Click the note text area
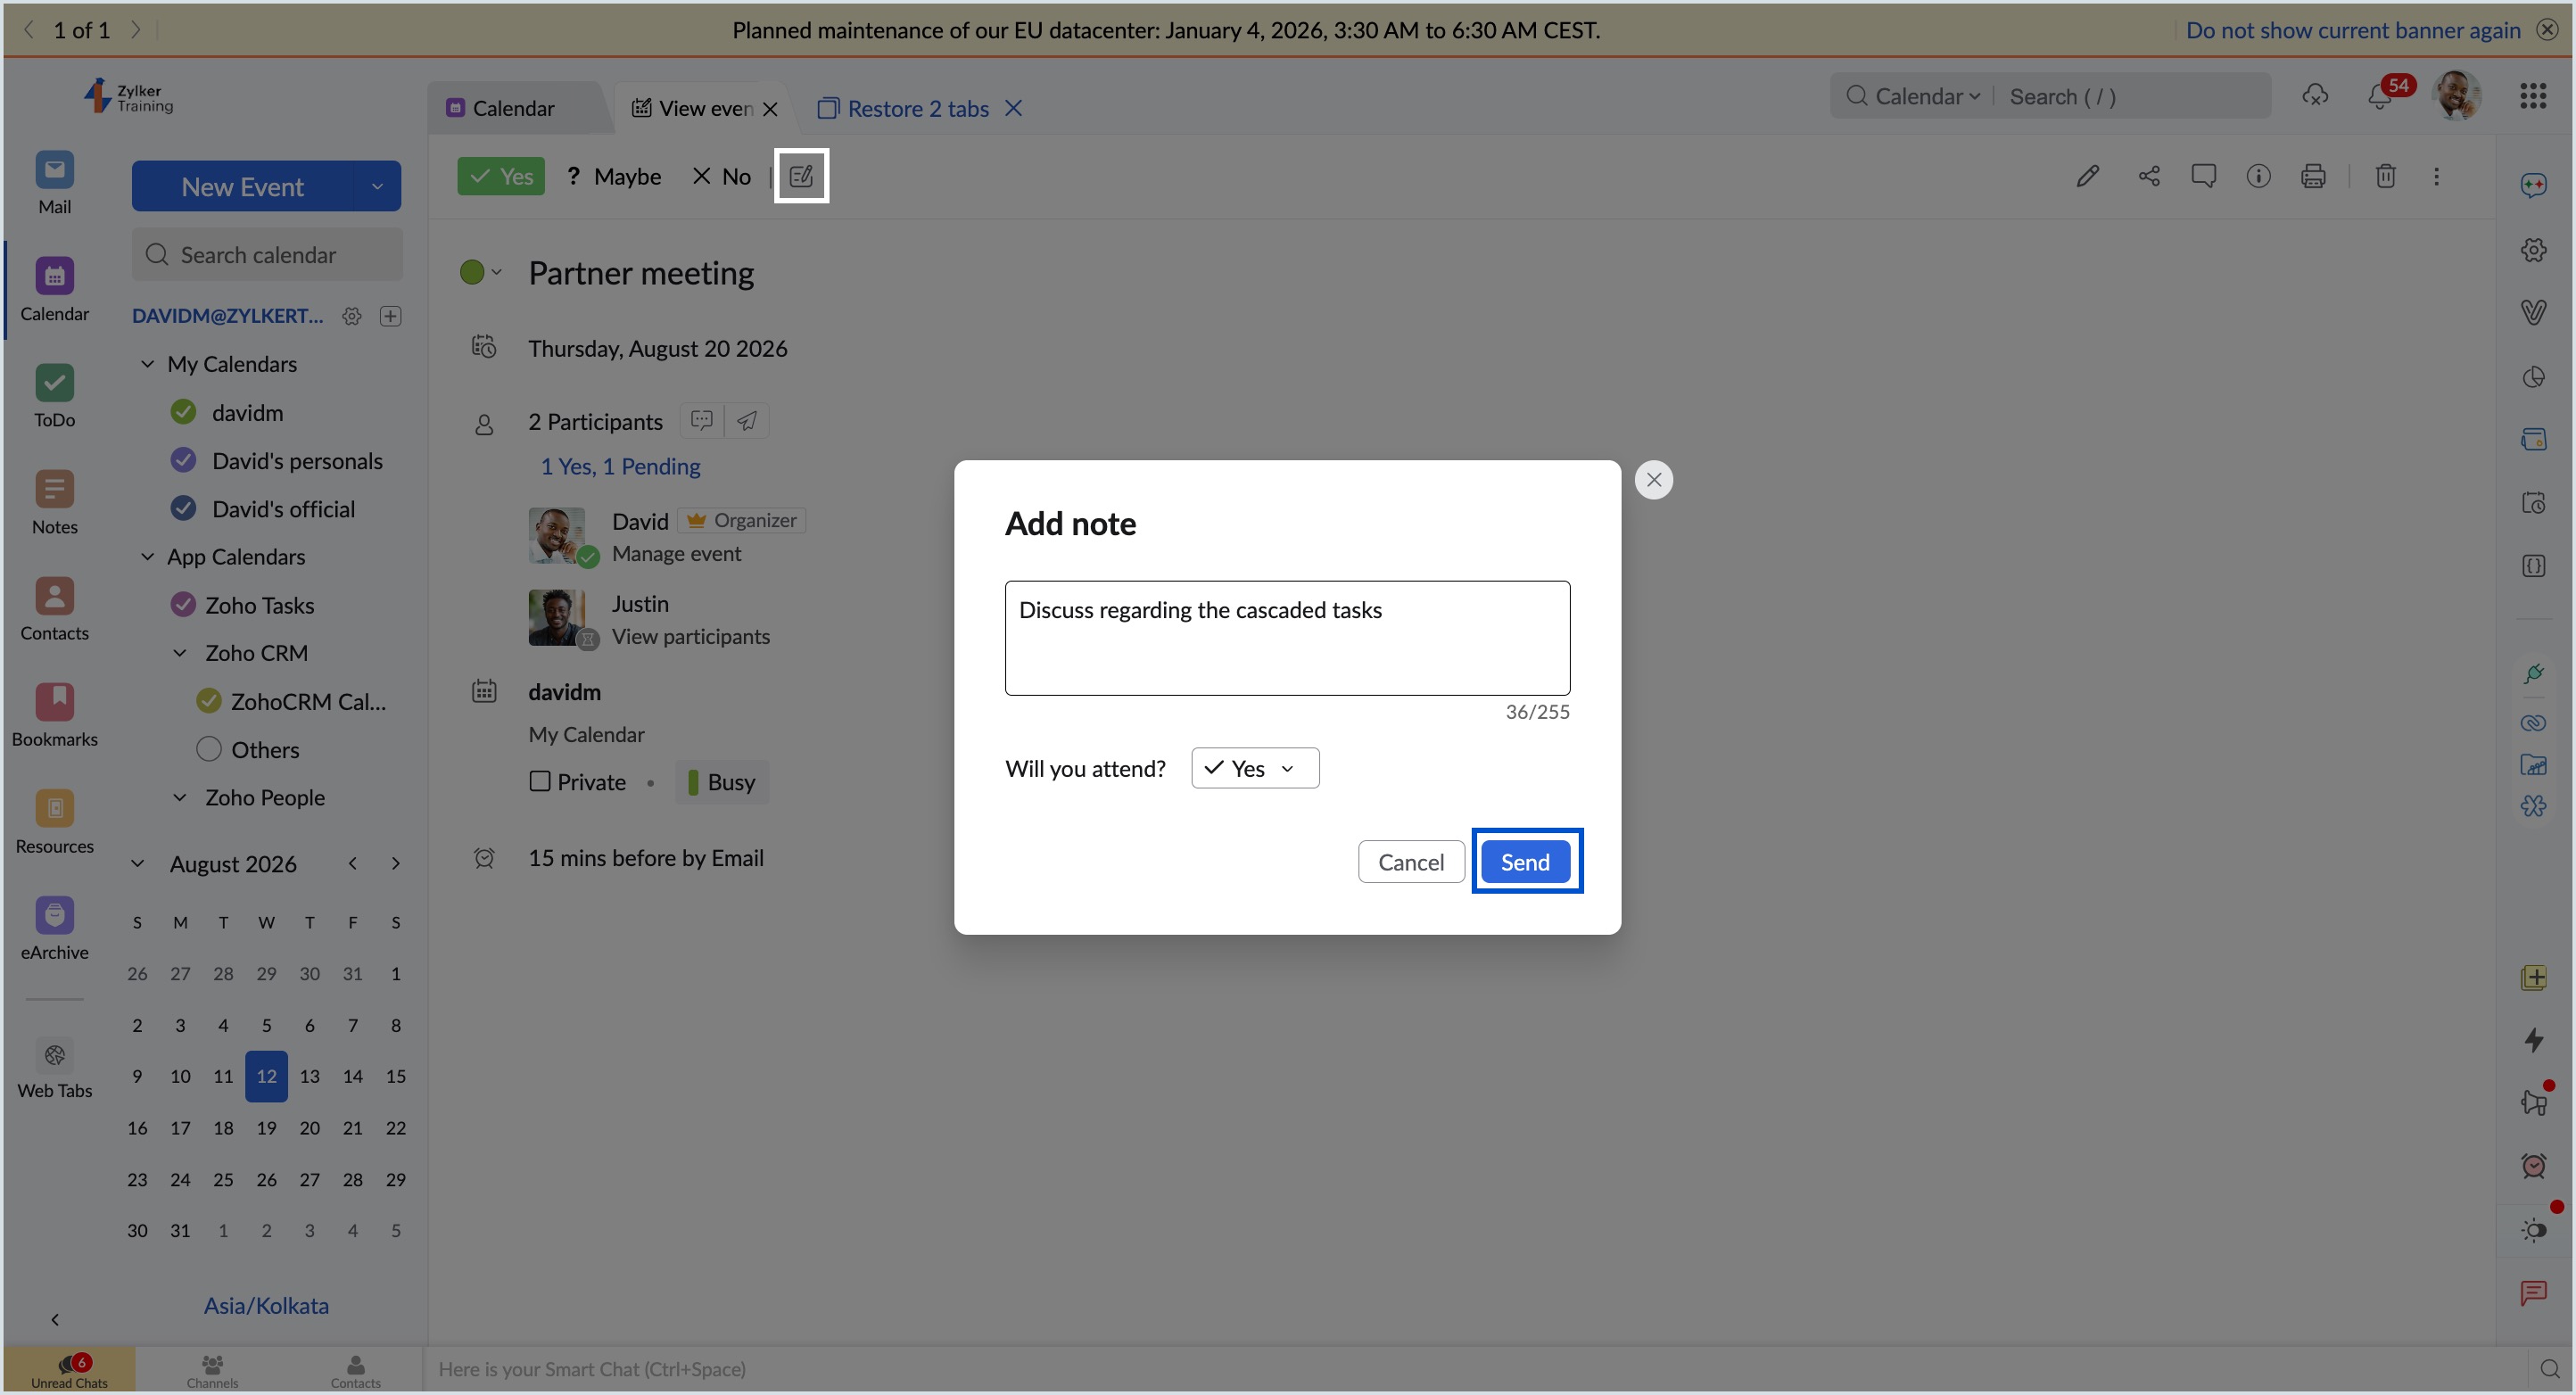Screen dimensions: 2576x1395 tap(1287, 638)
